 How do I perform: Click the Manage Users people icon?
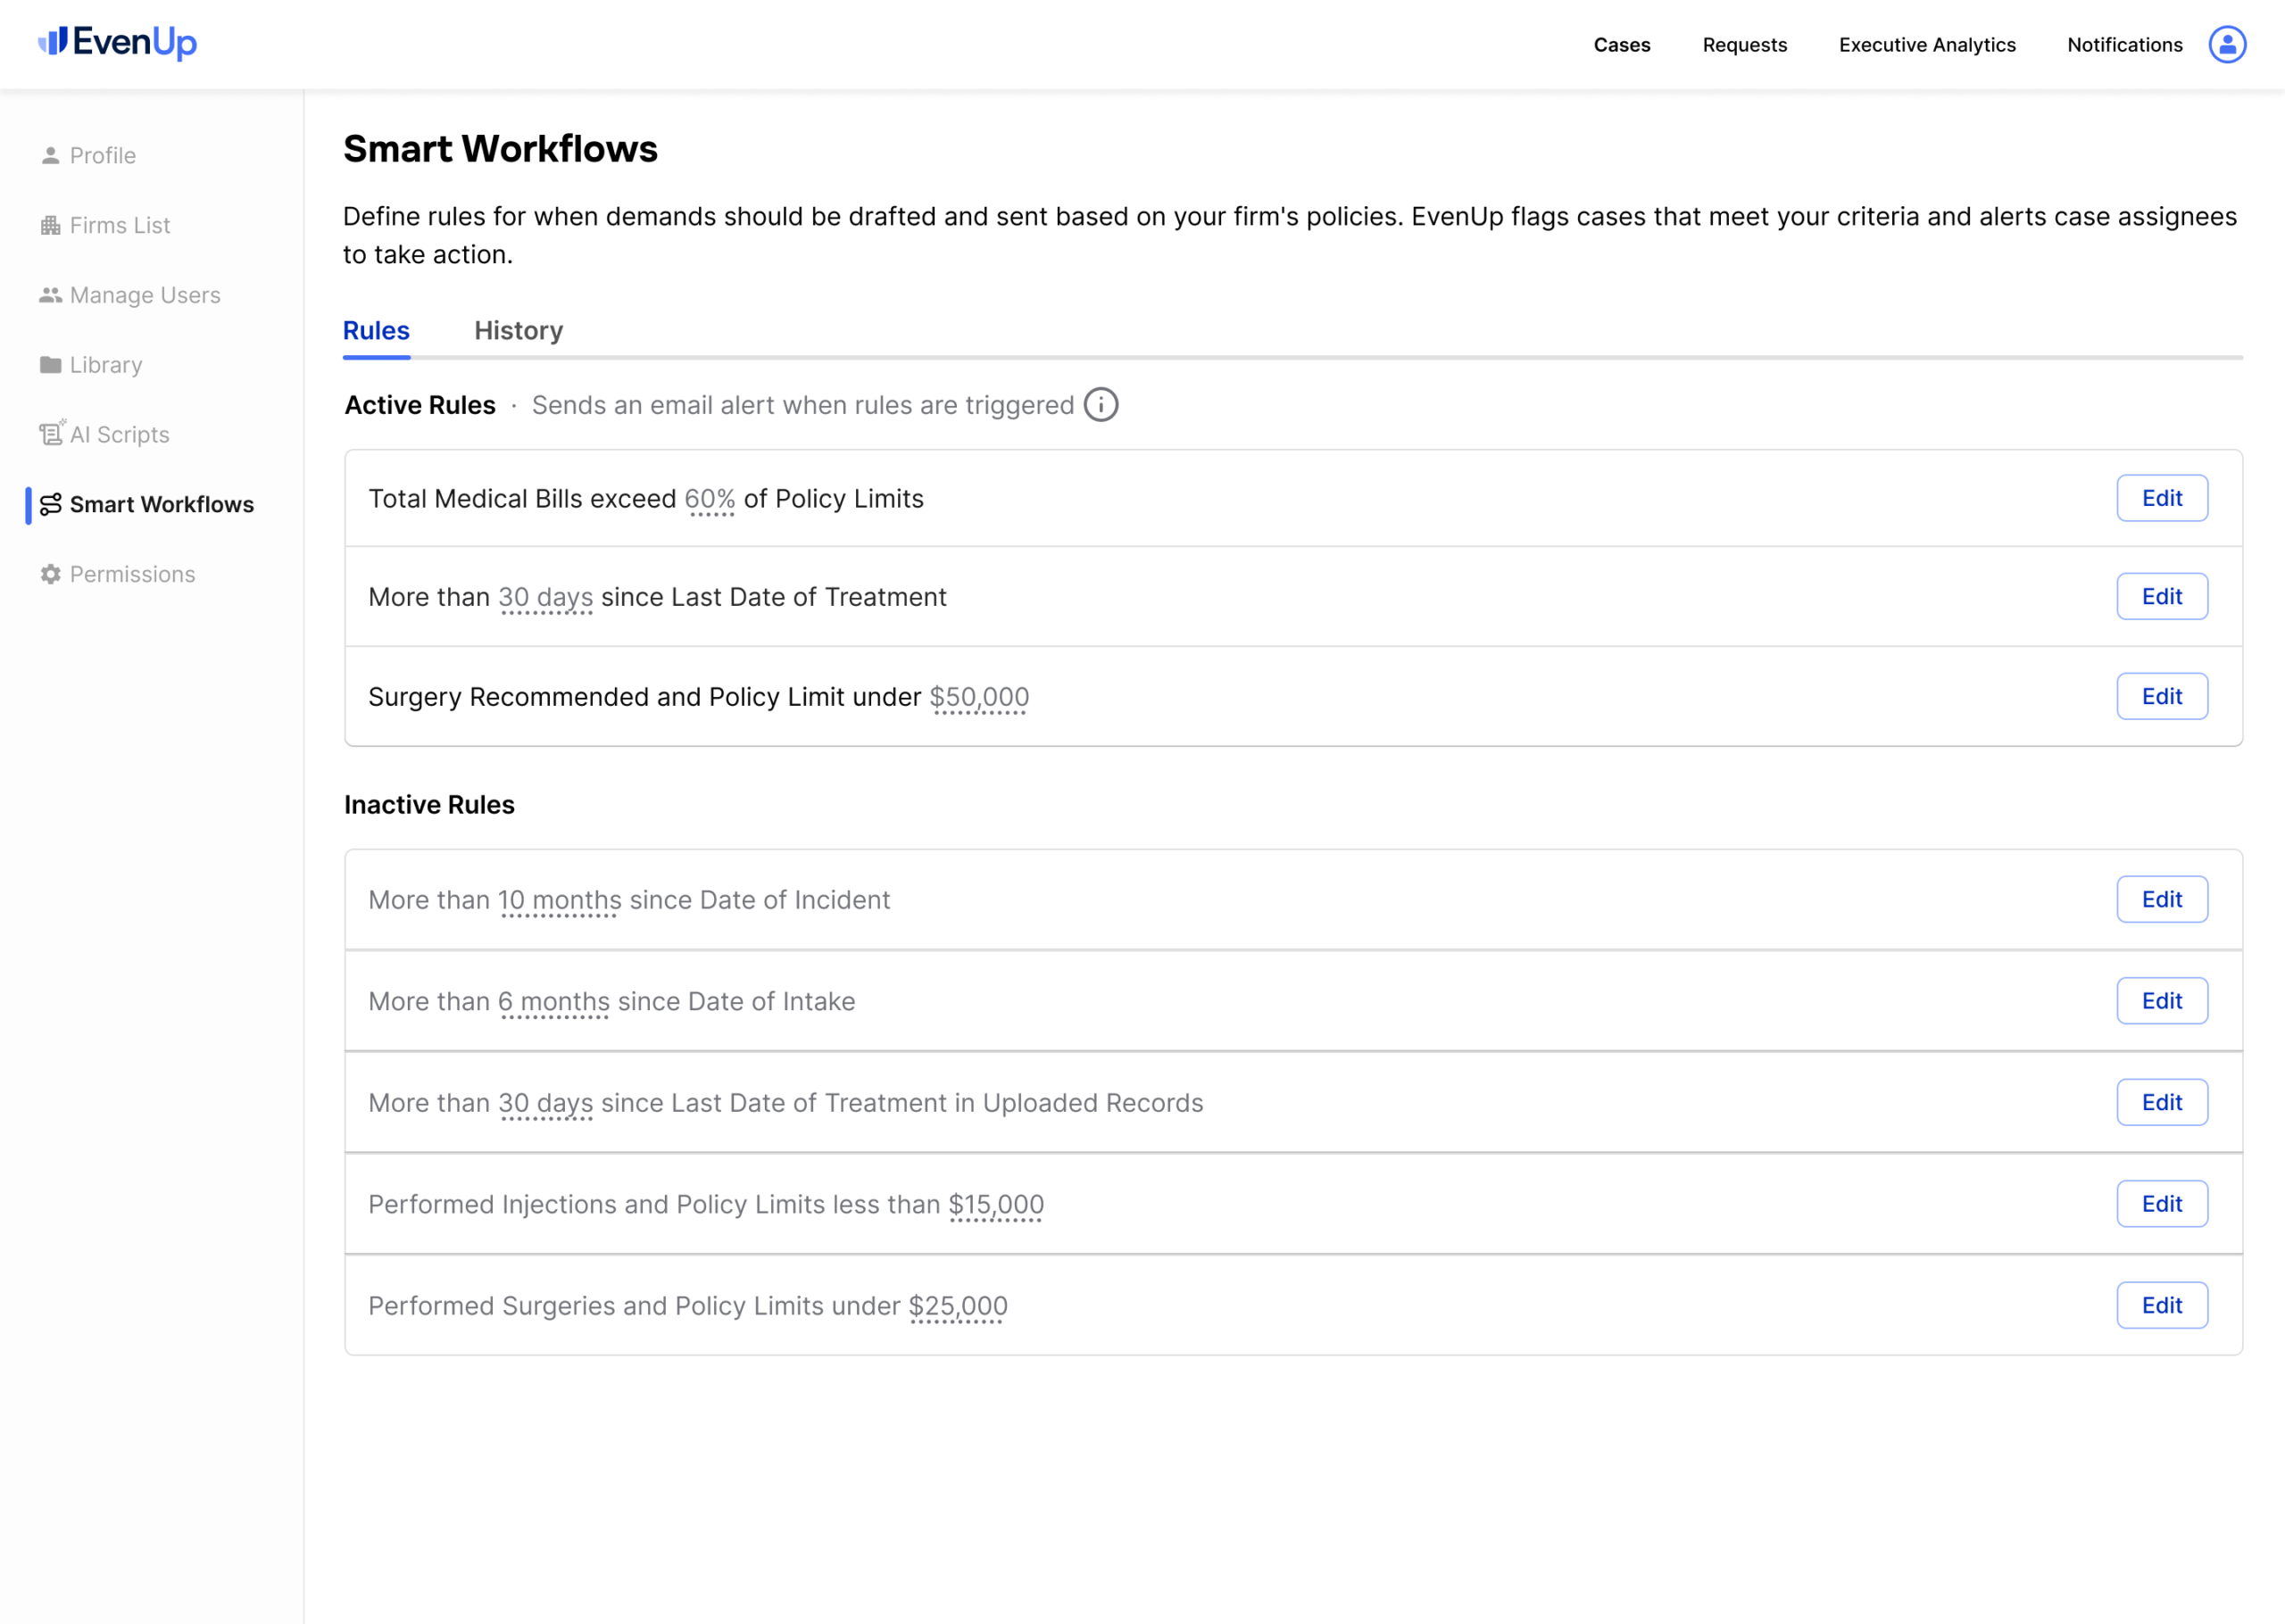tap(50, 295)
